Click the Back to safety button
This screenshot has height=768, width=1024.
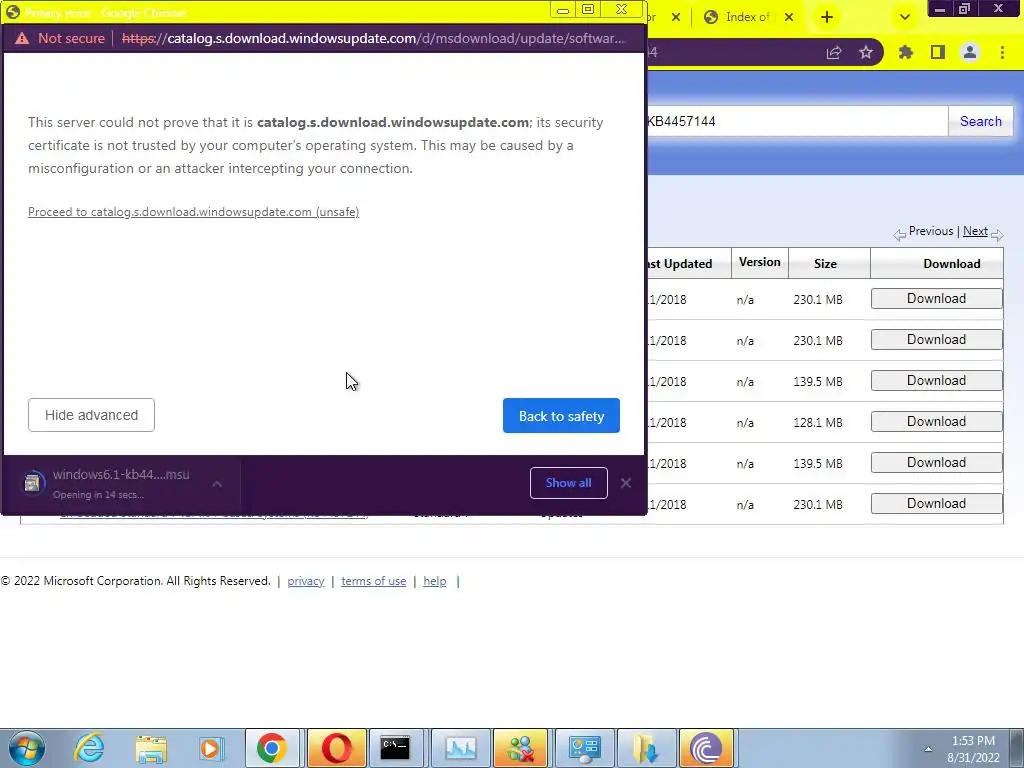pyautogui.click(x=561, y=415)
